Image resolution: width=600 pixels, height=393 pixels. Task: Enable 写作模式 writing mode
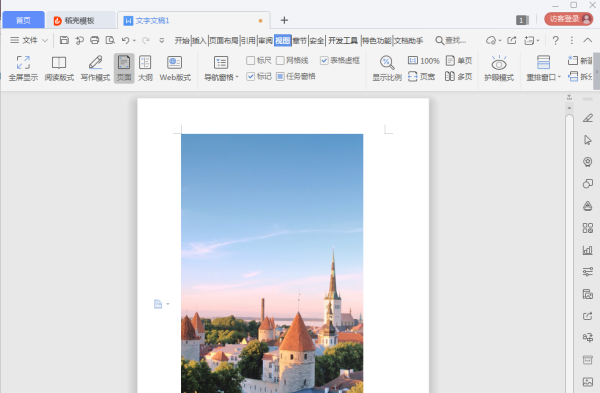[95, 68]
